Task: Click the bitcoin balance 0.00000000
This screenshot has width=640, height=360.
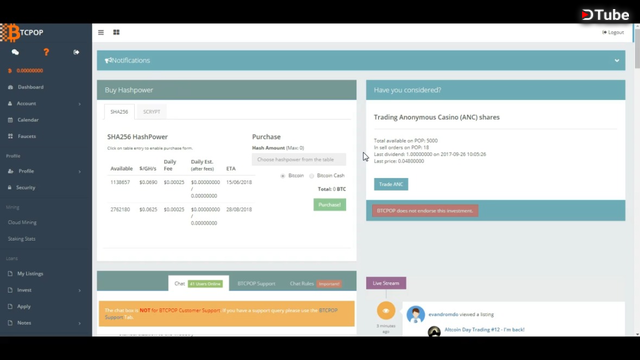Action: 30,71
